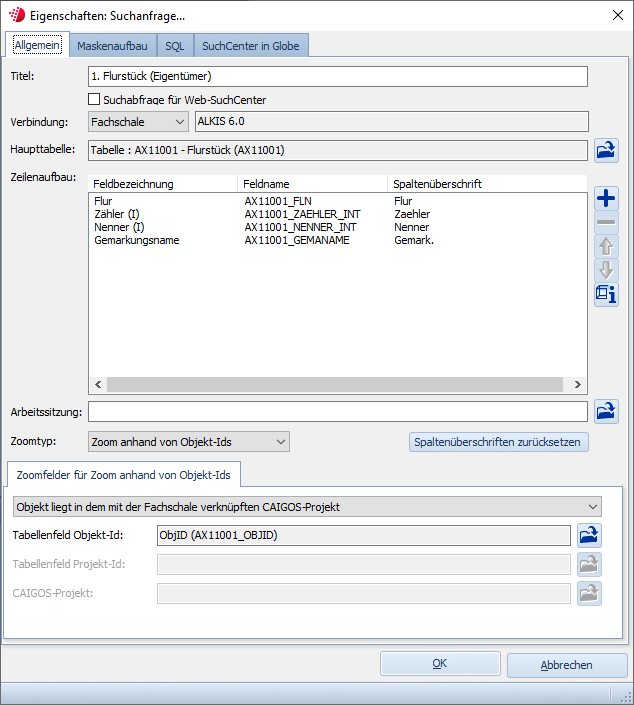634x705 pixels.
Task: Click the AX11001_FLN field name
Action: pyautogui.click(x=278, y=201)
